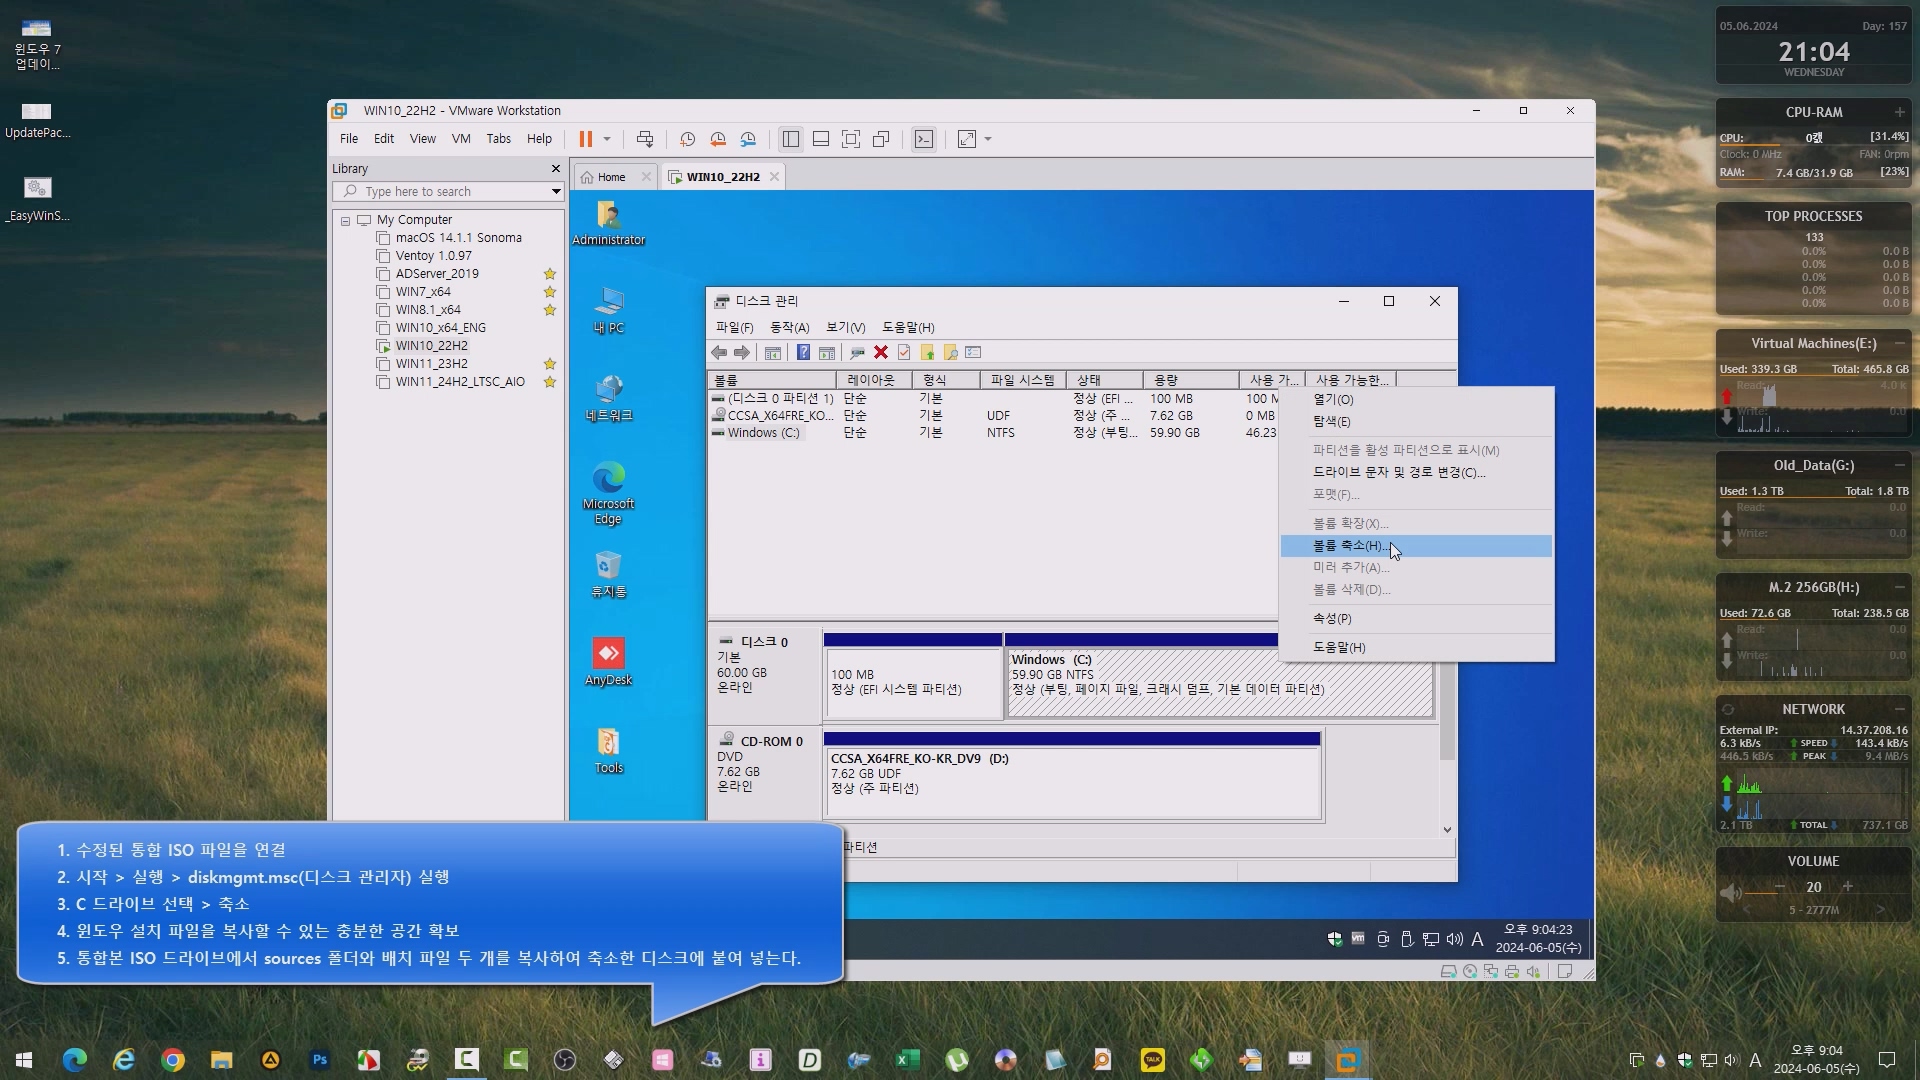The width and height of the screenshot is (1920, 1080).
Task: Toggle the favorite star for WIN11_23H2
Action: pyautogui.click(x=549, y=364)
